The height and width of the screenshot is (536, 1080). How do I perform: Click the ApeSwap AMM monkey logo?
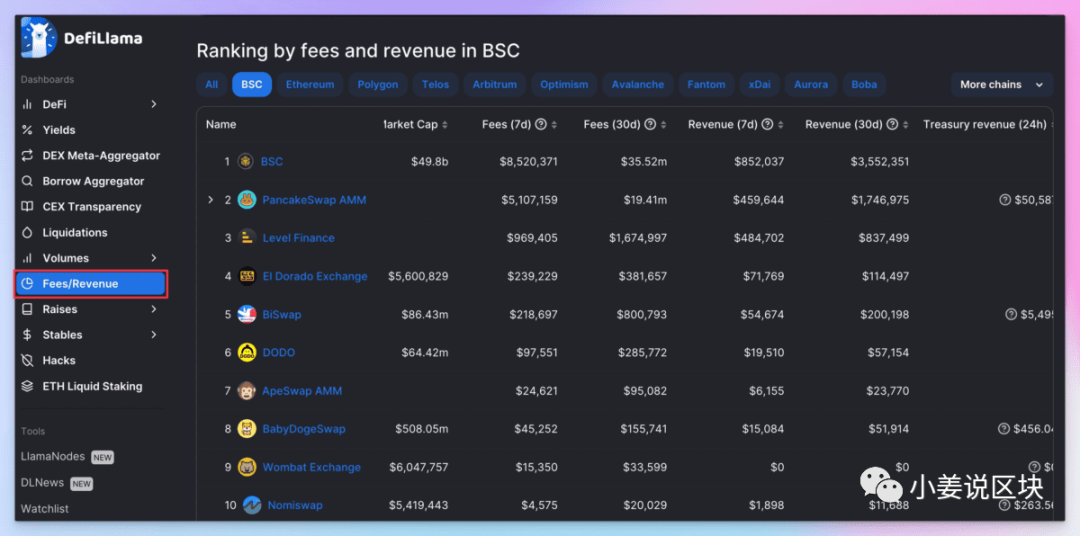pos(247,391)
